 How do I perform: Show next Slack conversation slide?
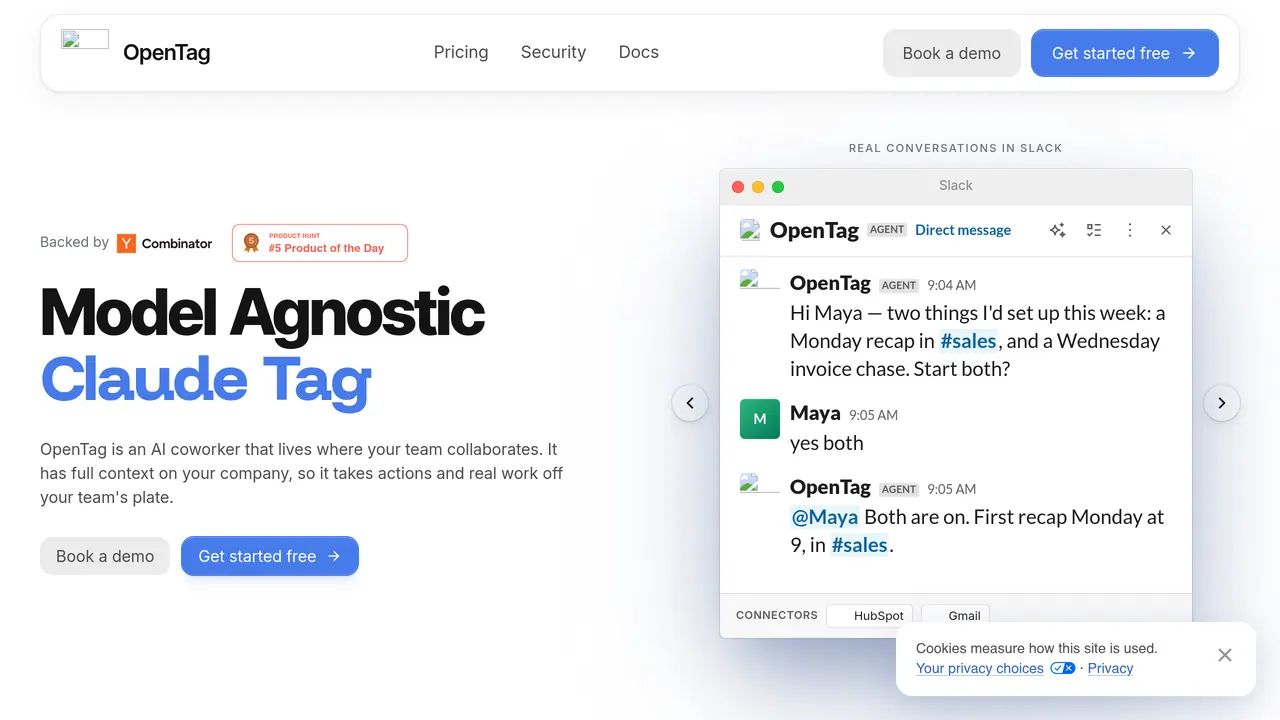coord(1221,403)
